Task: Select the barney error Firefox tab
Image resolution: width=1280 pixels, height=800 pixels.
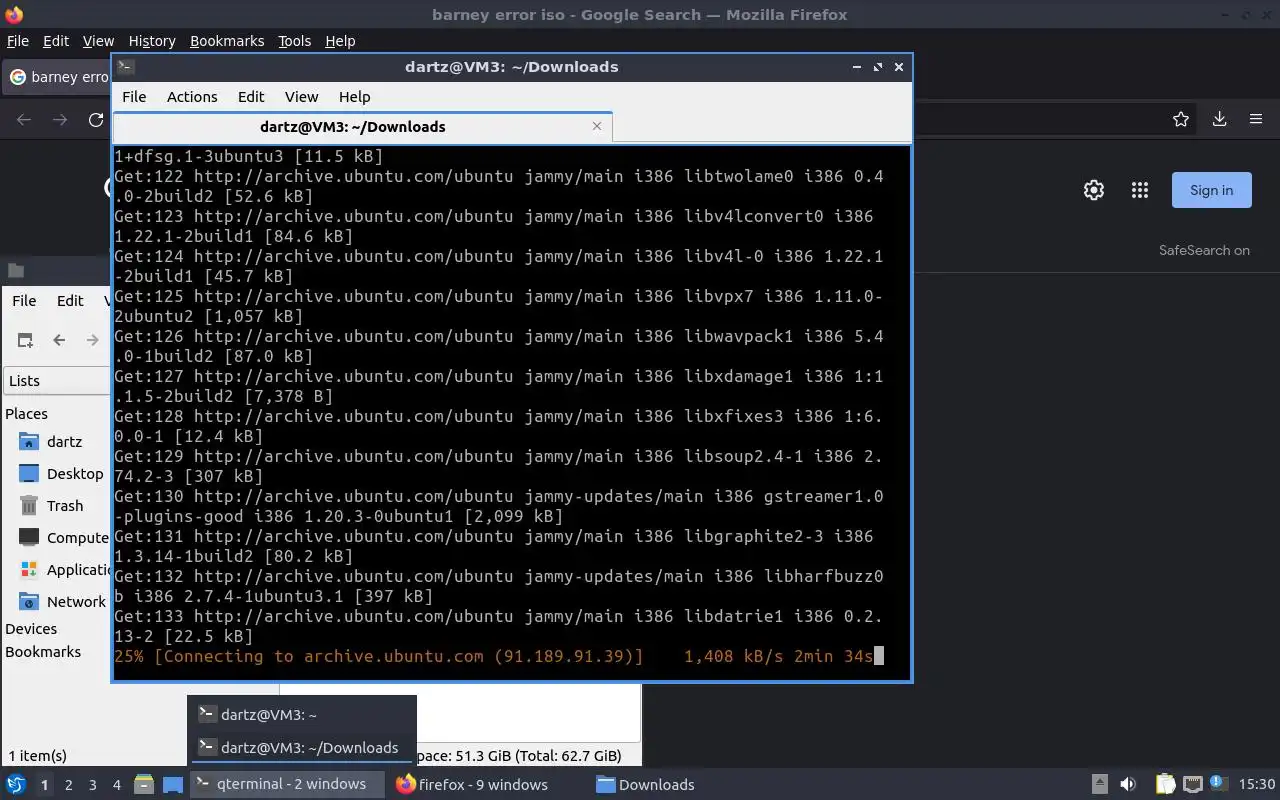Action: coord(57,77)
